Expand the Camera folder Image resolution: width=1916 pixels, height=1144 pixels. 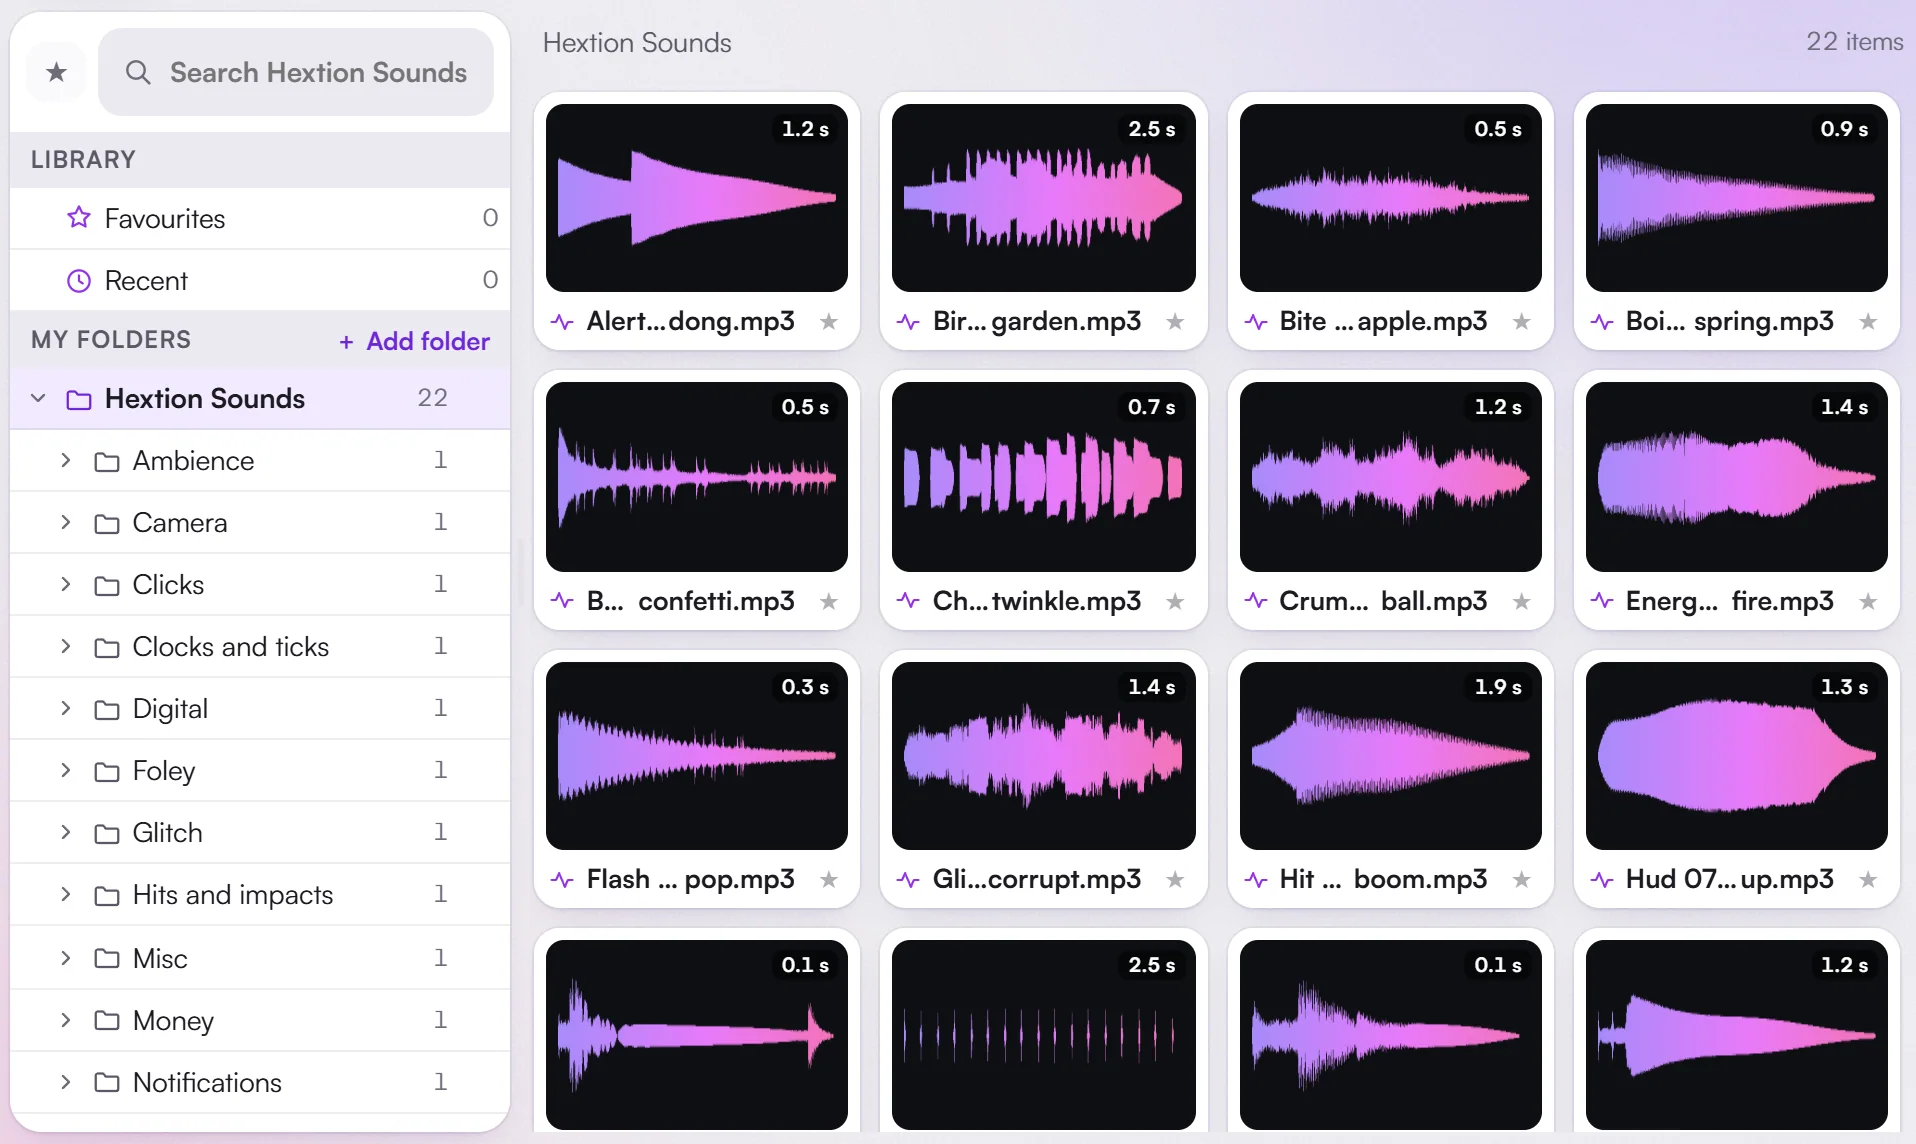click(66, 522)
